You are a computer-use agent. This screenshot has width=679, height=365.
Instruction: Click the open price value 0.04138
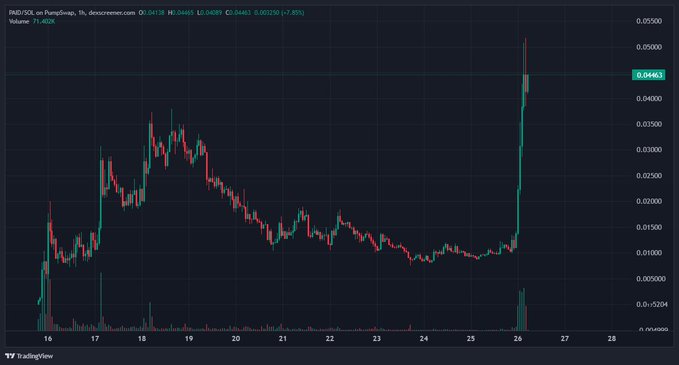coord(153,13)
